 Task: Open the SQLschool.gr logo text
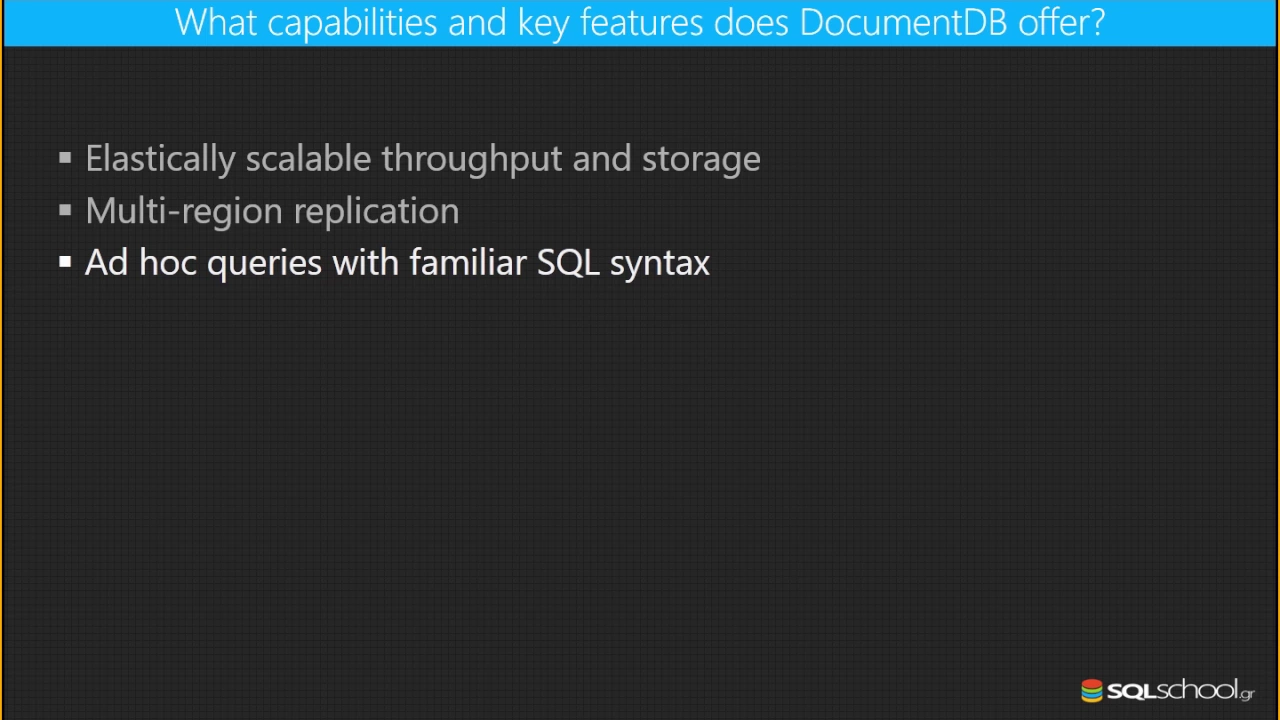(x=1180, y=691)
